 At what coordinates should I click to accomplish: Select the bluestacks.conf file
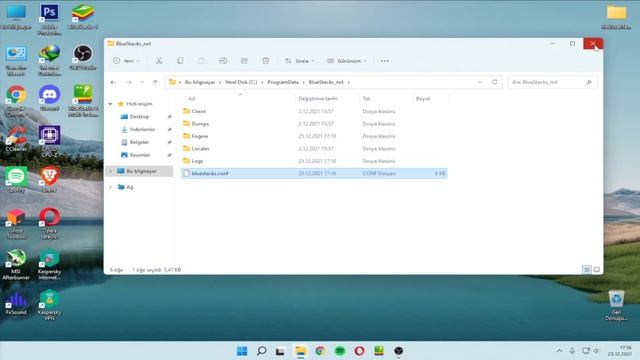[x=314, y=173]
